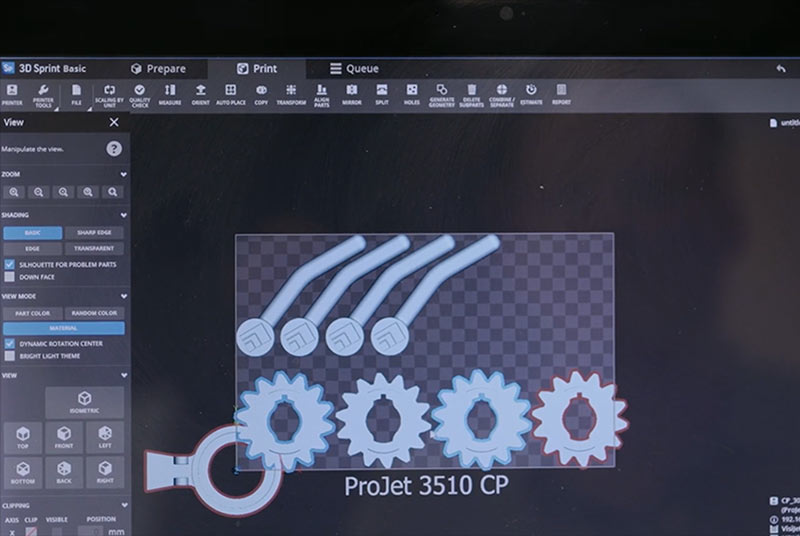Toggle the clipping Visible checkbox
The width and height of the screenshot is (800, 536).
point(56,532)
